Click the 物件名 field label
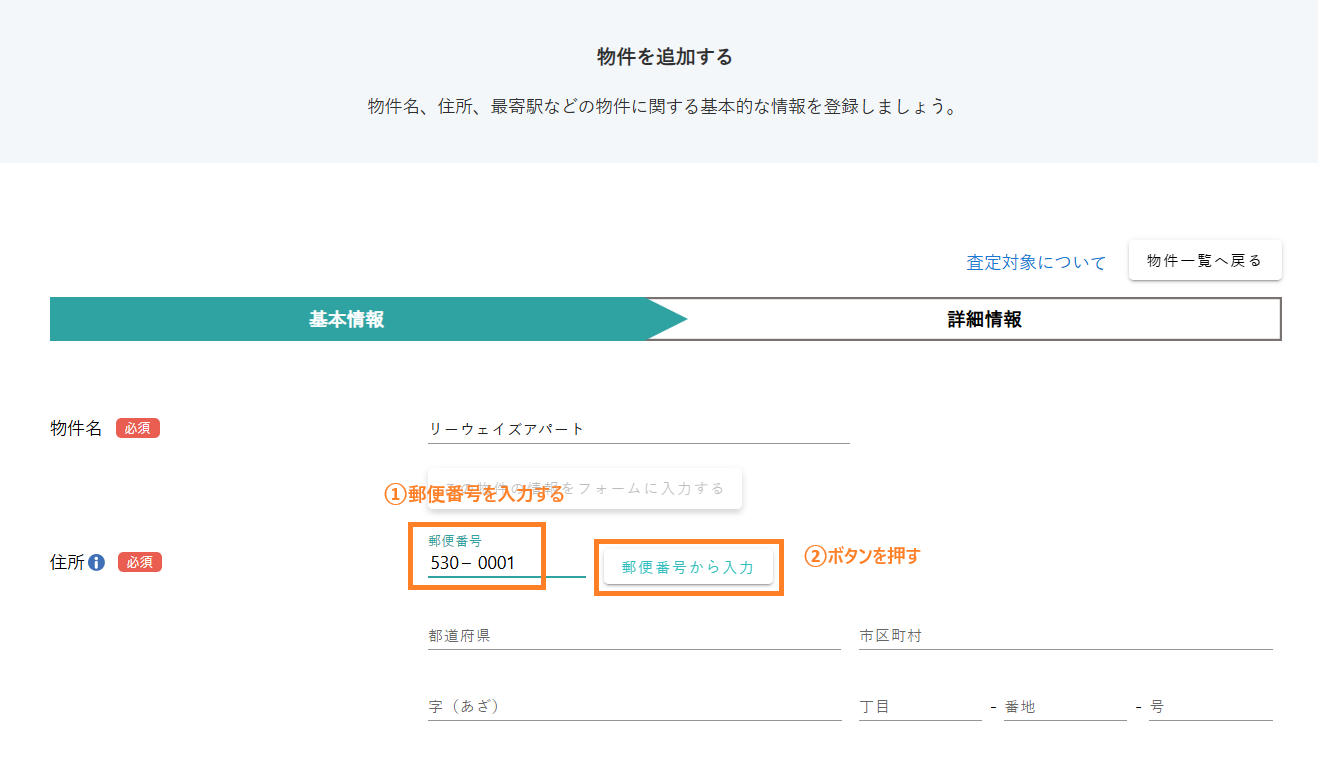Image resolution: width=1318 pixels, height=768 pixels. (x=76, y=428)
